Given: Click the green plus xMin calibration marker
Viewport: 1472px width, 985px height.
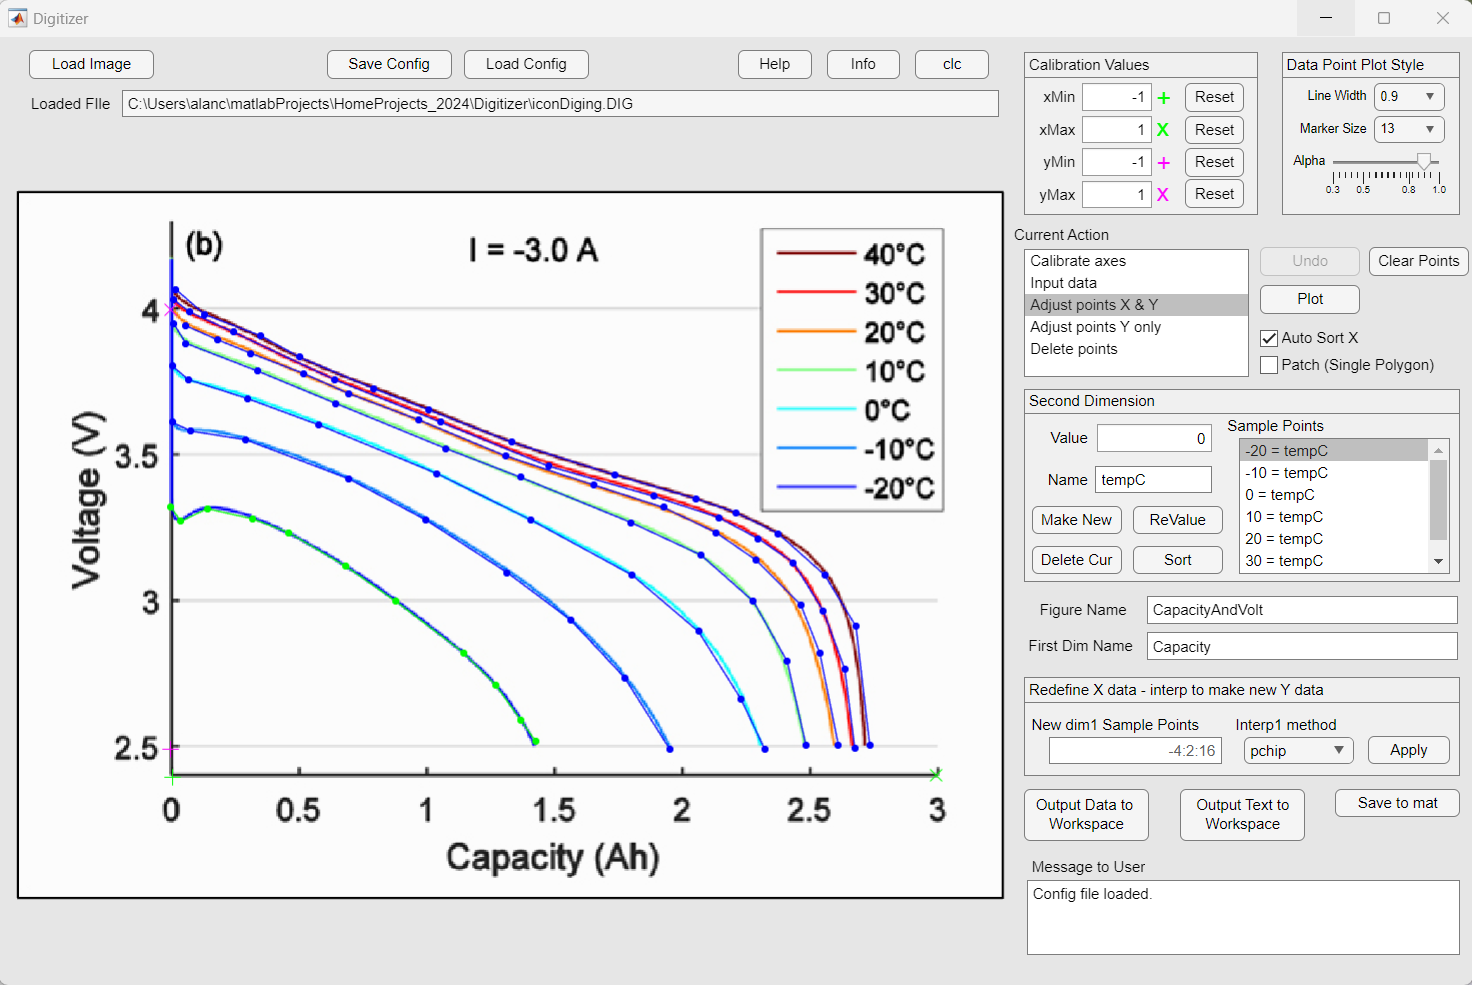Looking at the screenshot, I should click(1163, 98).
